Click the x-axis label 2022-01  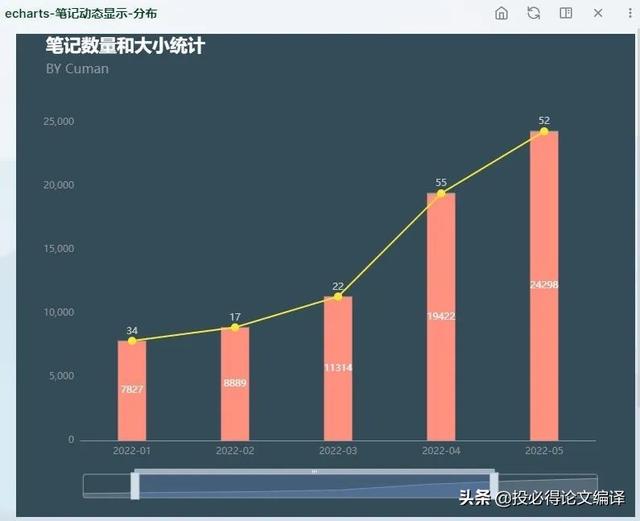pos(132,451)
